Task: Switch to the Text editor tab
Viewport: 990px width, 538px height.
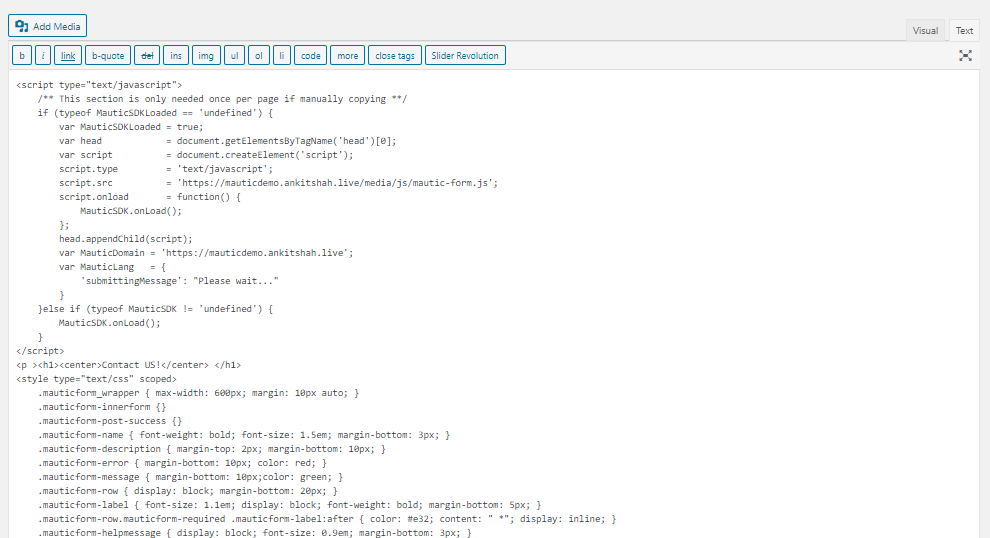Action: [x=964, y=30]
